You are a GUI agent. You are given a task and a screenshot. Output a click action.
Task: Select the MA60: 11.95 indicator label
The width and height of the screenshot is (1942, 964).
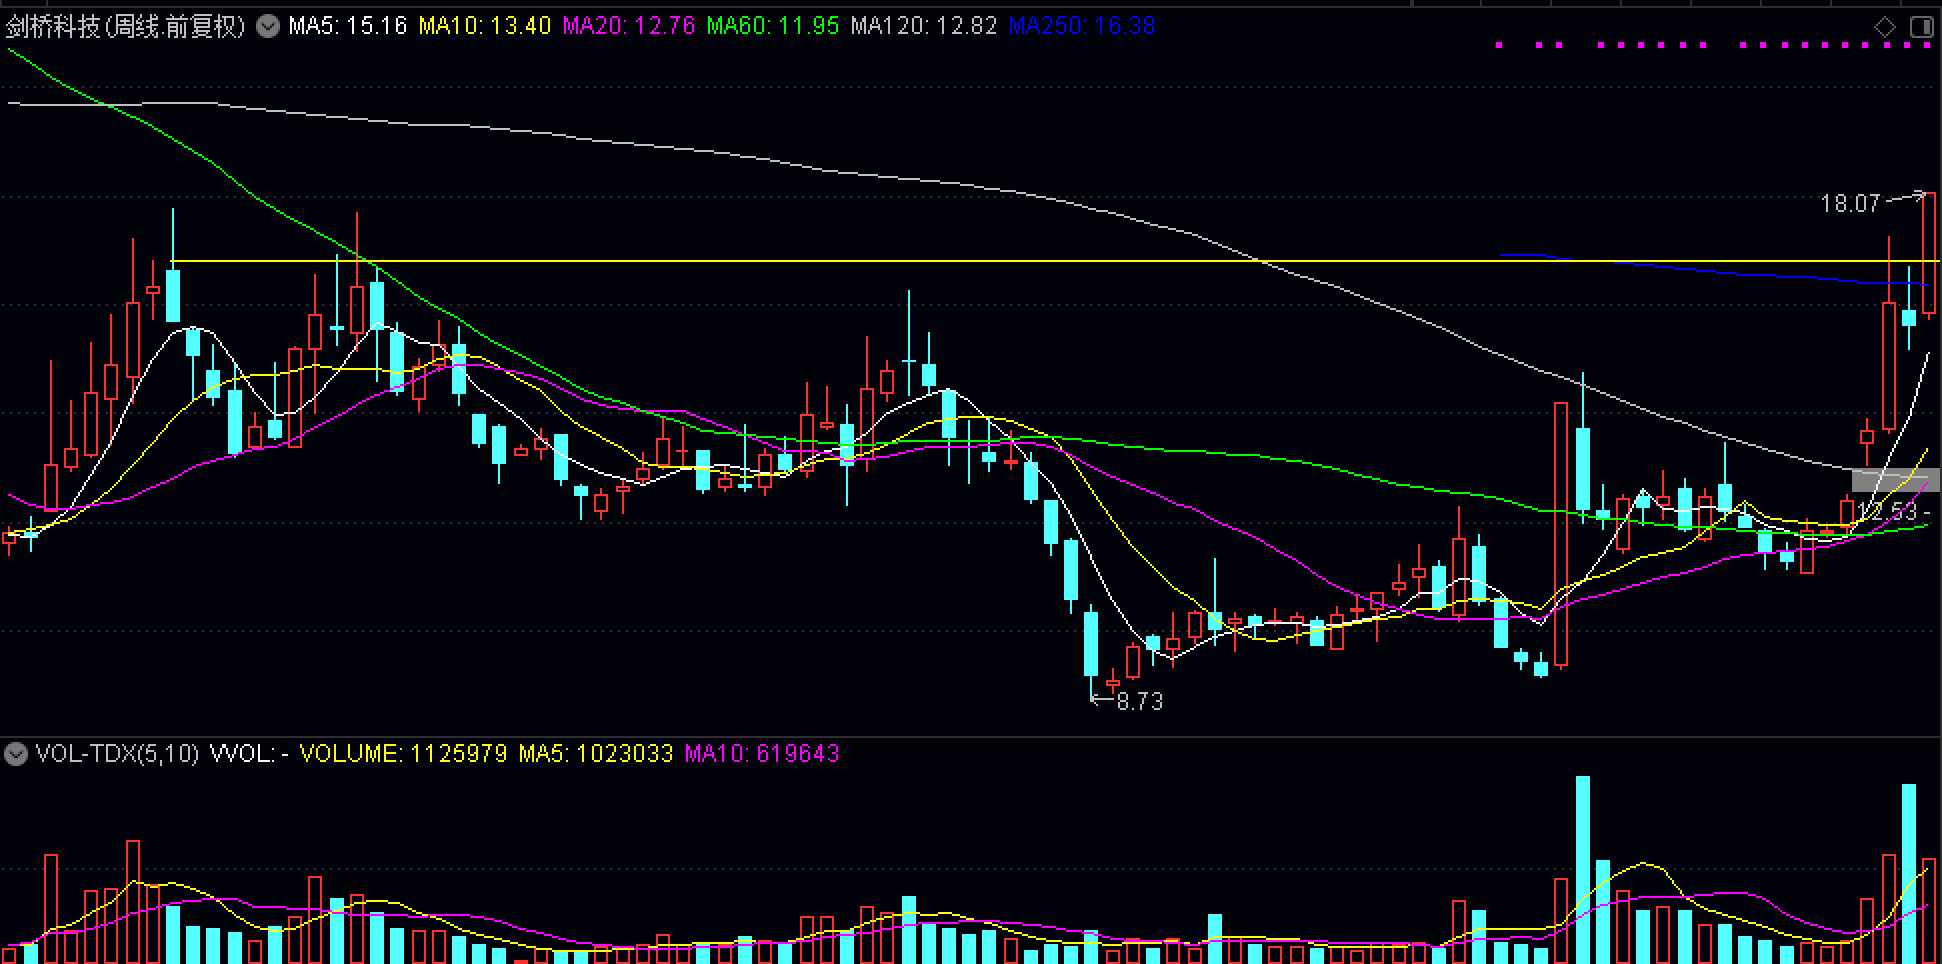click(772, 26)
